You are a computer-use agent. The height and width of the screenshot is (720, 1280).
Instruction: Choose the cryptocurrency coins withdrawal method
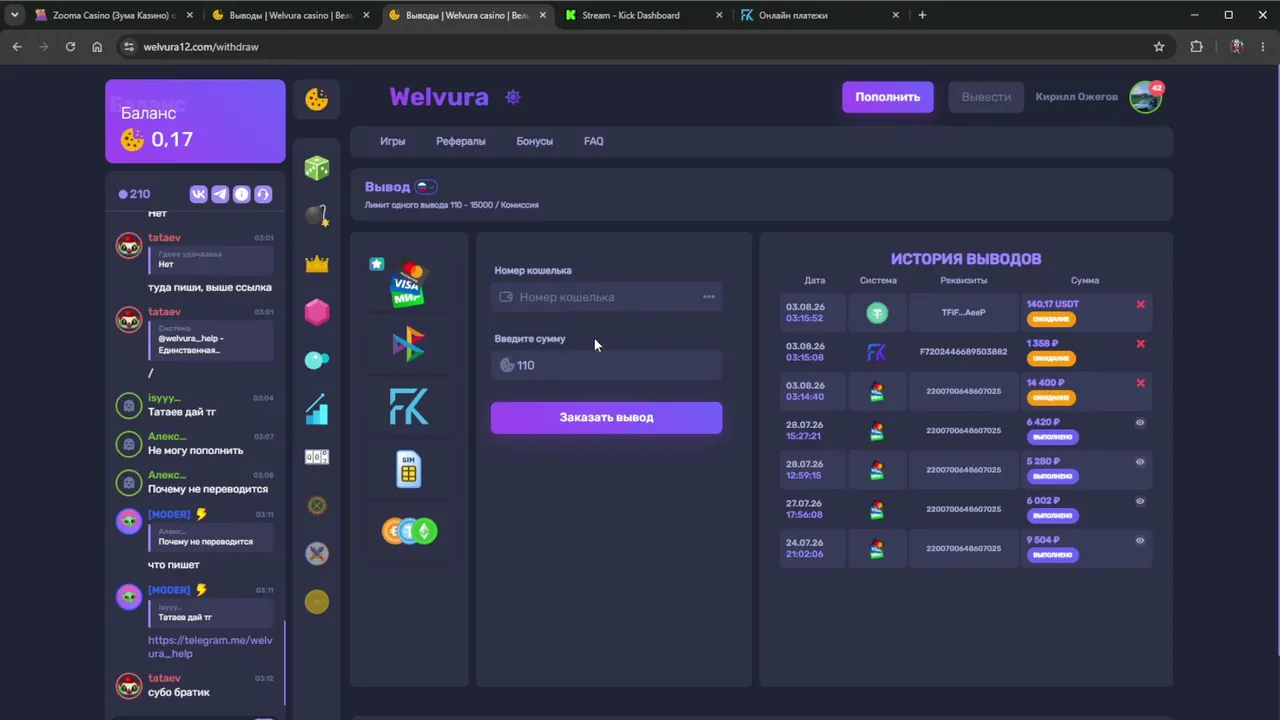coord(409,531)
